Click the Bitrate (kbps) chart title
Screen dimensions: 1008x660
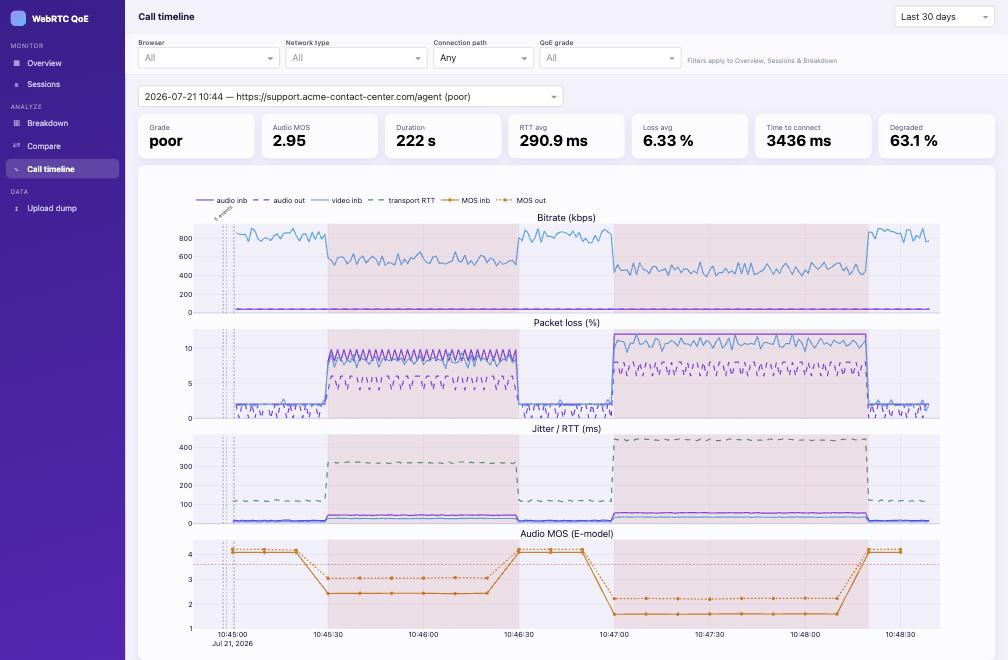(x=566, y=218)
